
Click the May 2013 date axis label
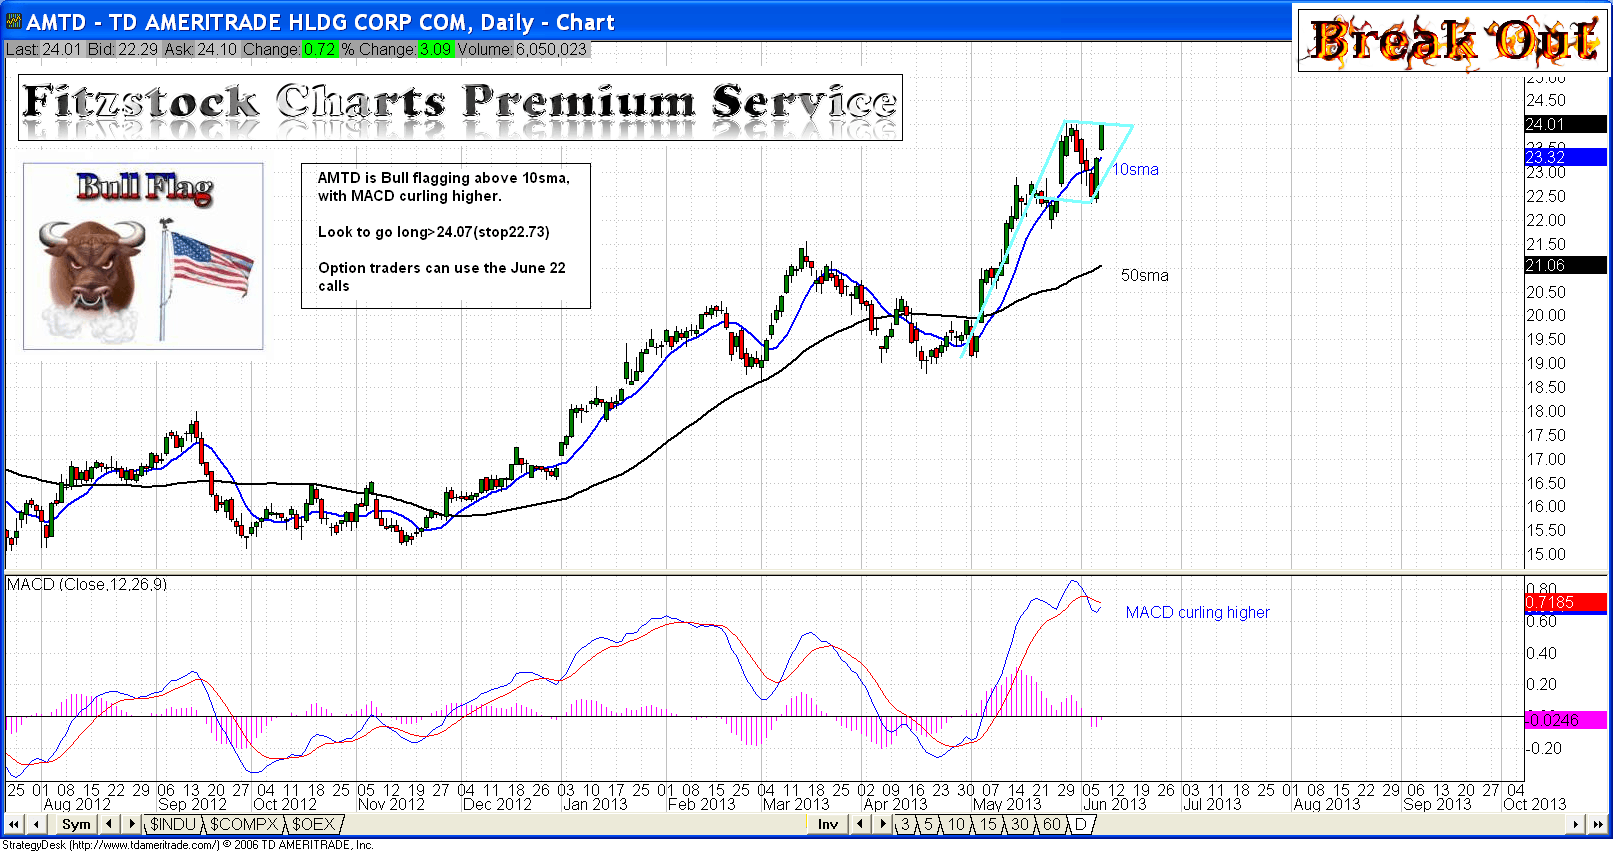(1007, 804)
